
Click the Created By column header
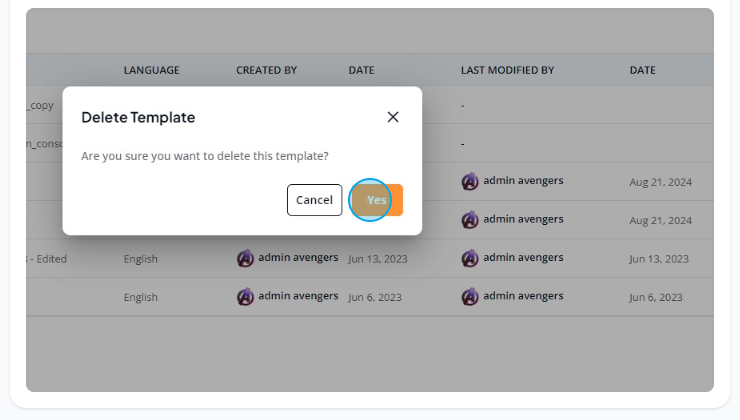(267, 70)
